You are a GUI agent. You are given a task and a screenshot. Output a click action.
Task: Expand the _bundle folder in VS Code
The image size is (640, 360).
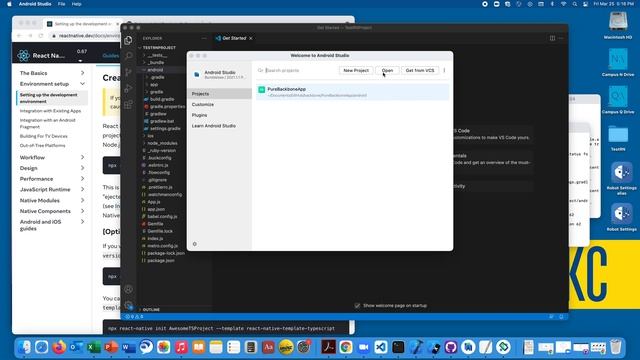(x=156, y=62)
